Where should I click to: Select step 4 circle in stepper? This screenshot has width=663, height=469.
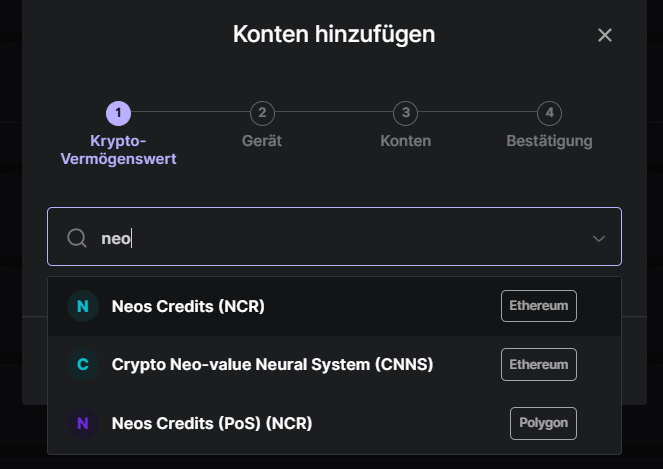point(549,113)
